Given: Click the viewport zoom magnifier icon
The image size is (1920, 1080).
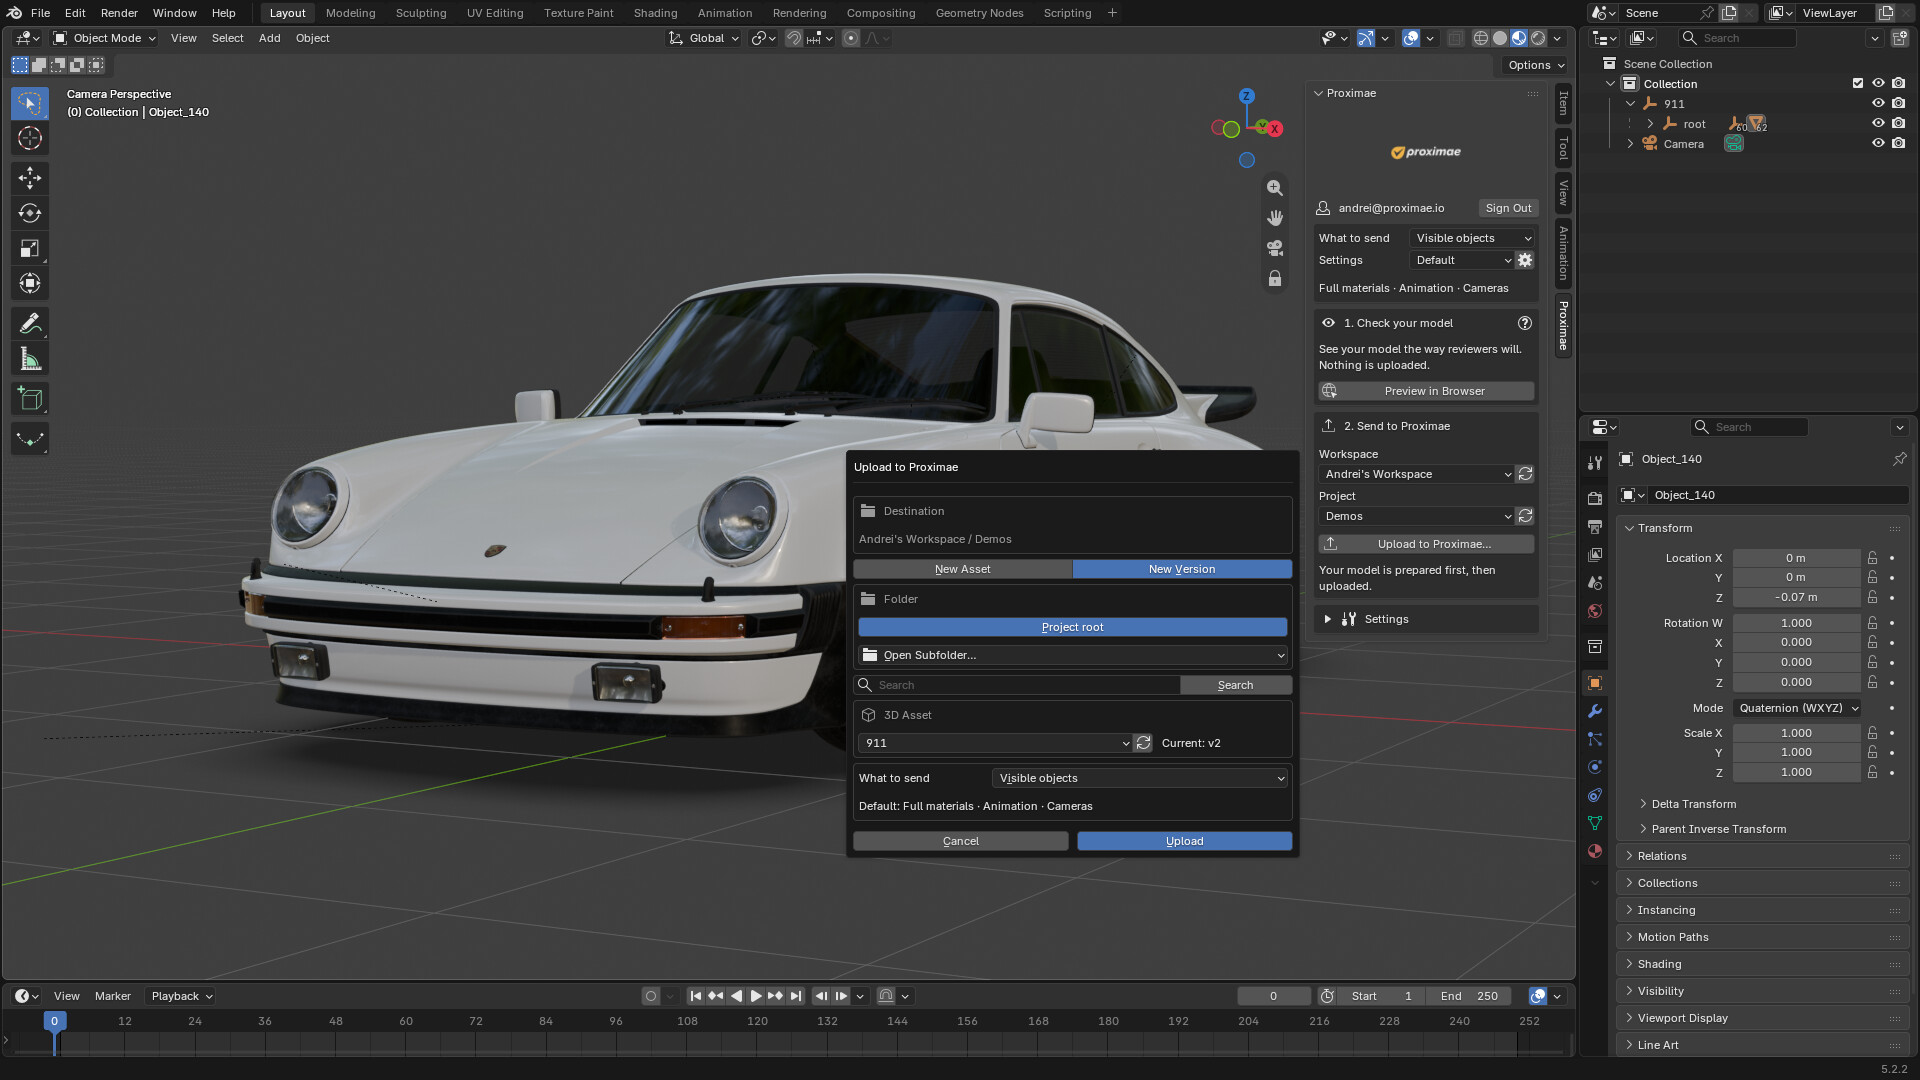Looking at the screenshot, I should click(x=1275, y=188).
